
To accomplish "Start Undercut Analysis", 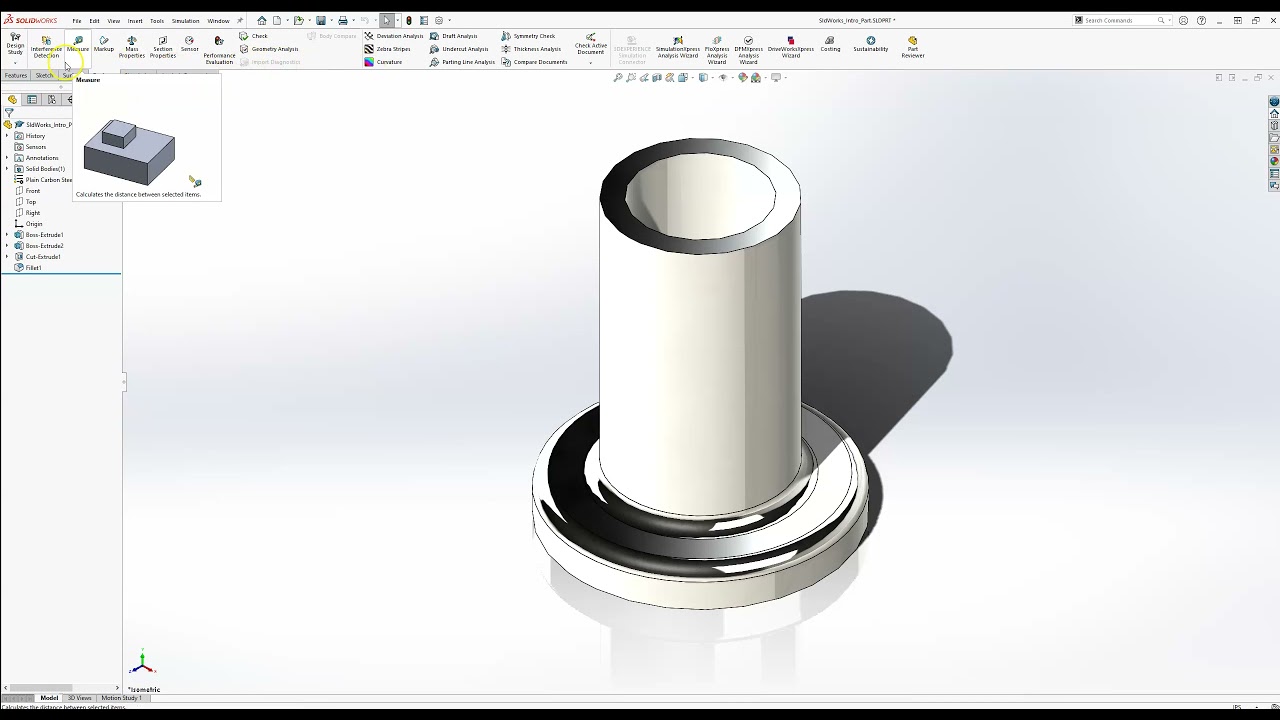I will coord(460,49).
